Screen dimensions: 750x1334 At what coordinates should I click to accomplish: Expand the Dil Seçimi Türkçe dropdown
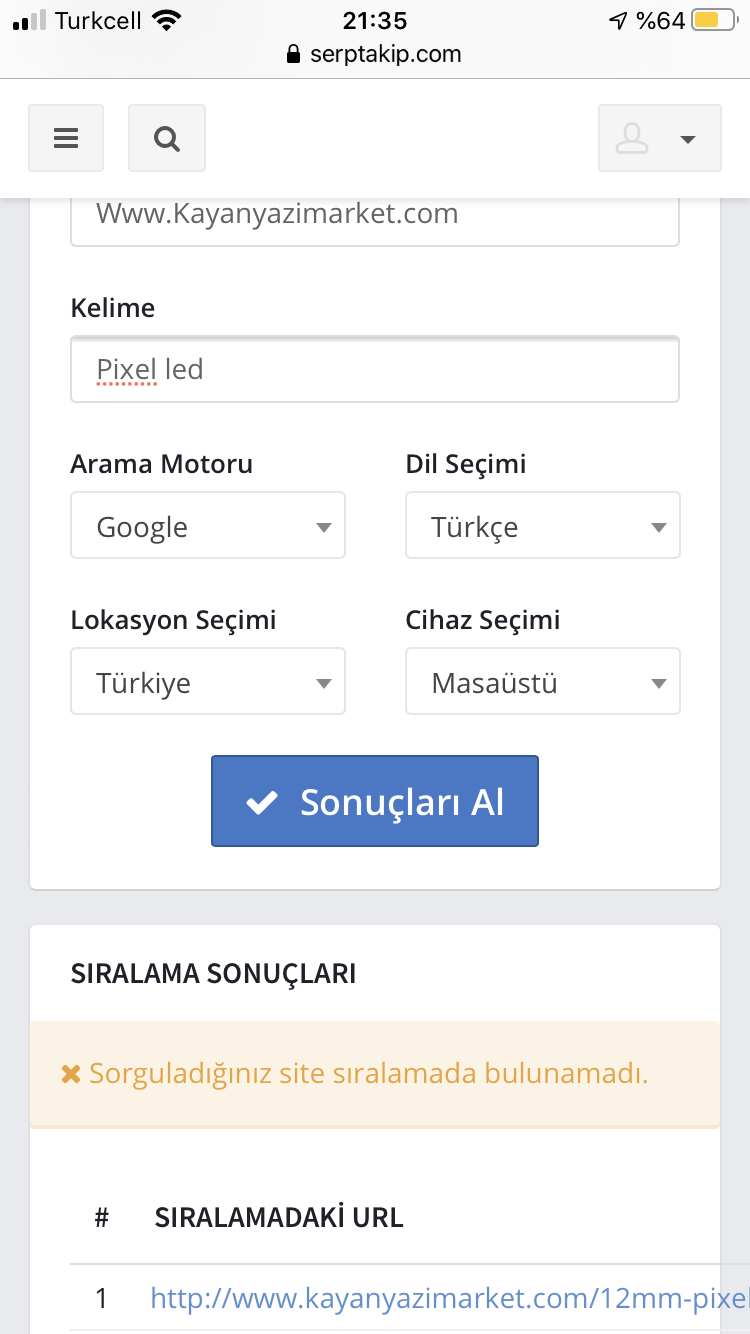pyautogui.click(x=543, y=525)
